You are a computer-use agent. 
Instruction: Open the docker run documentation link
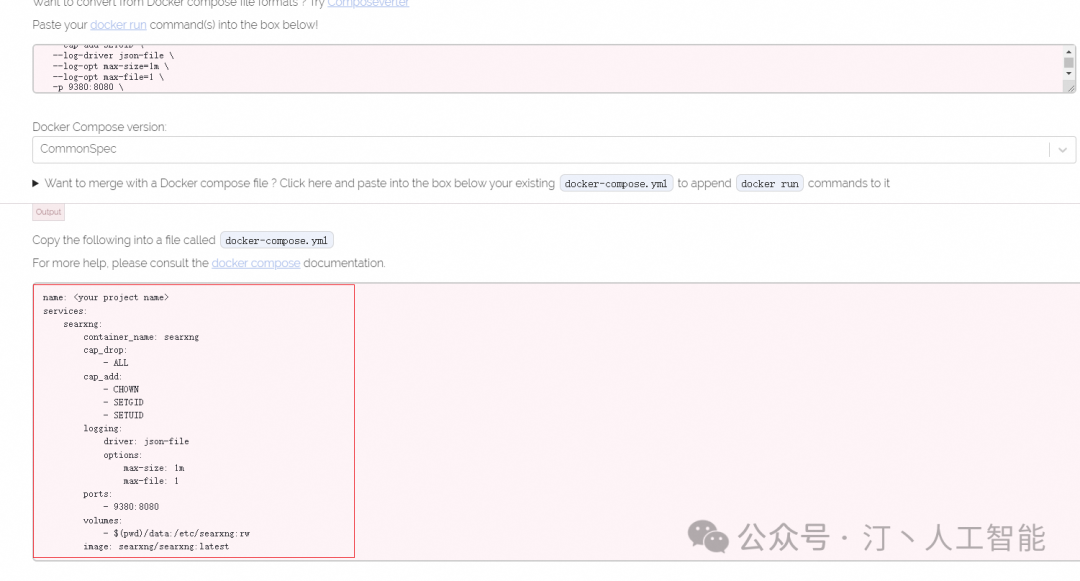tap(118, 25)
